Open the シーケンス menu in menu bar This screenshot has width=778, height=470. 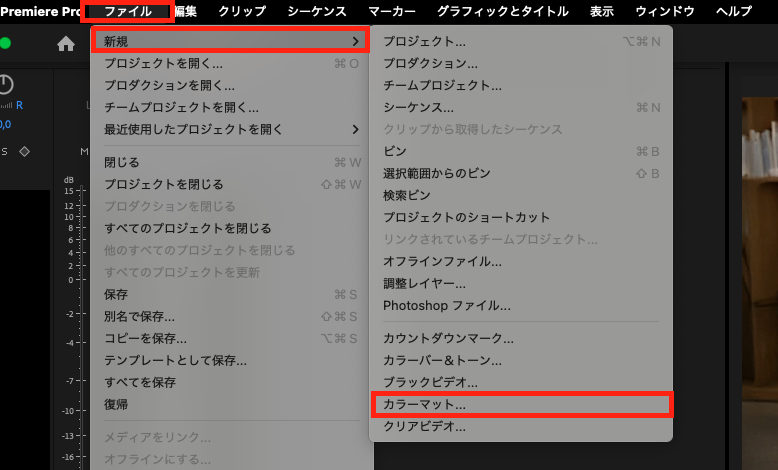(316, 12)
